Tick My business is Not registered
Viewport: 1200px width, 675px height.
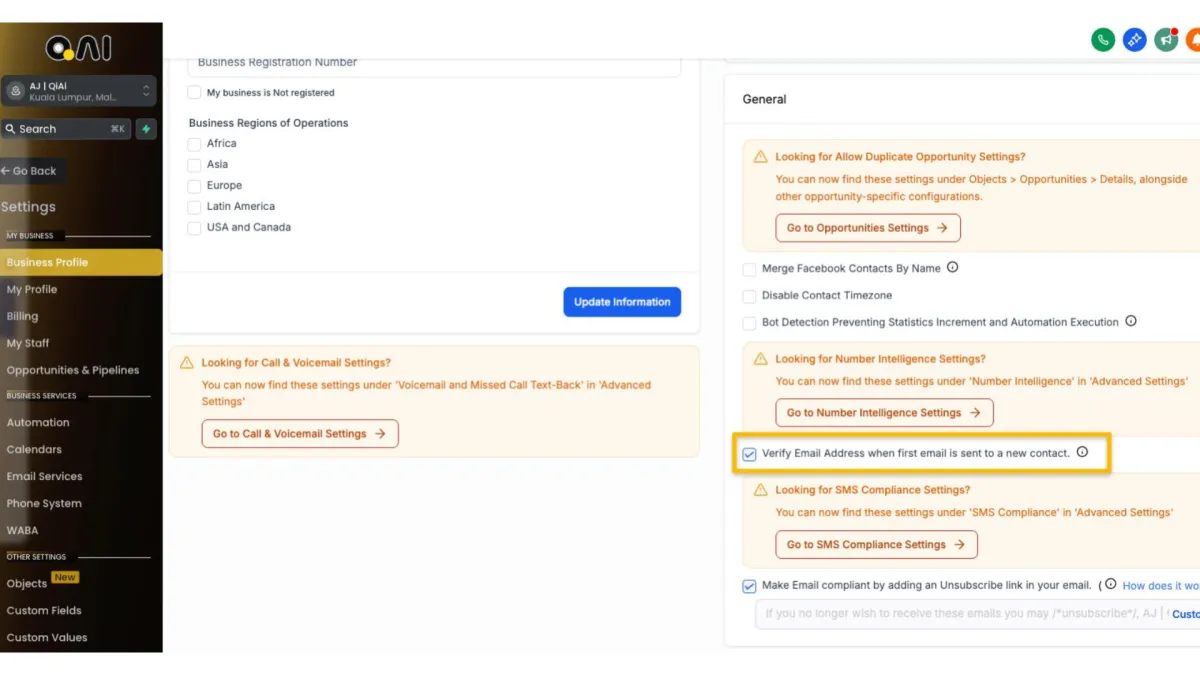pos(195,93)
